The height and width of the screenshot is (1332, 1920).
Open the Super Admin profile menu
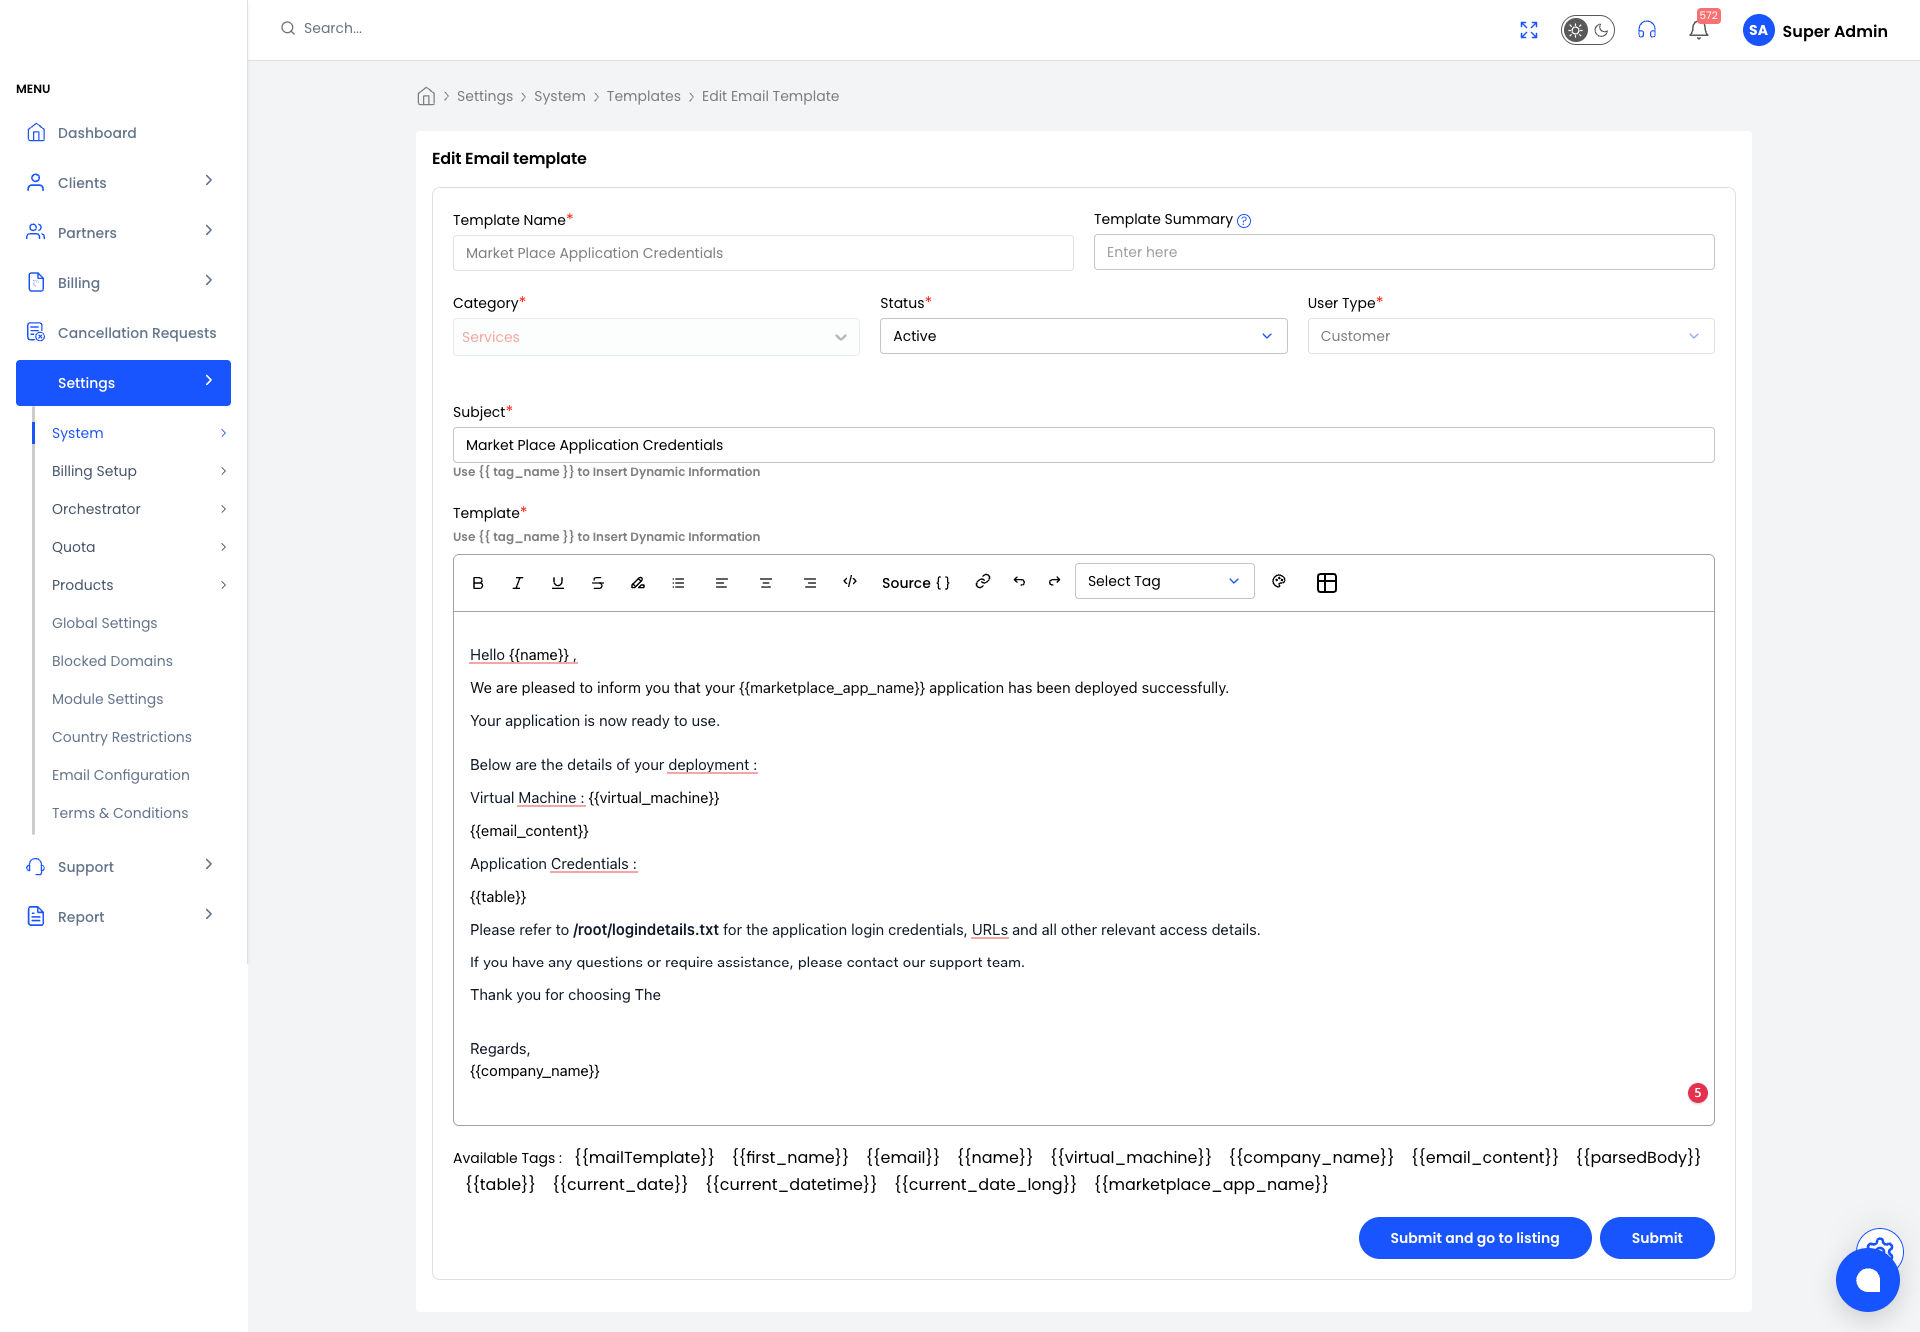(1815, 30)
